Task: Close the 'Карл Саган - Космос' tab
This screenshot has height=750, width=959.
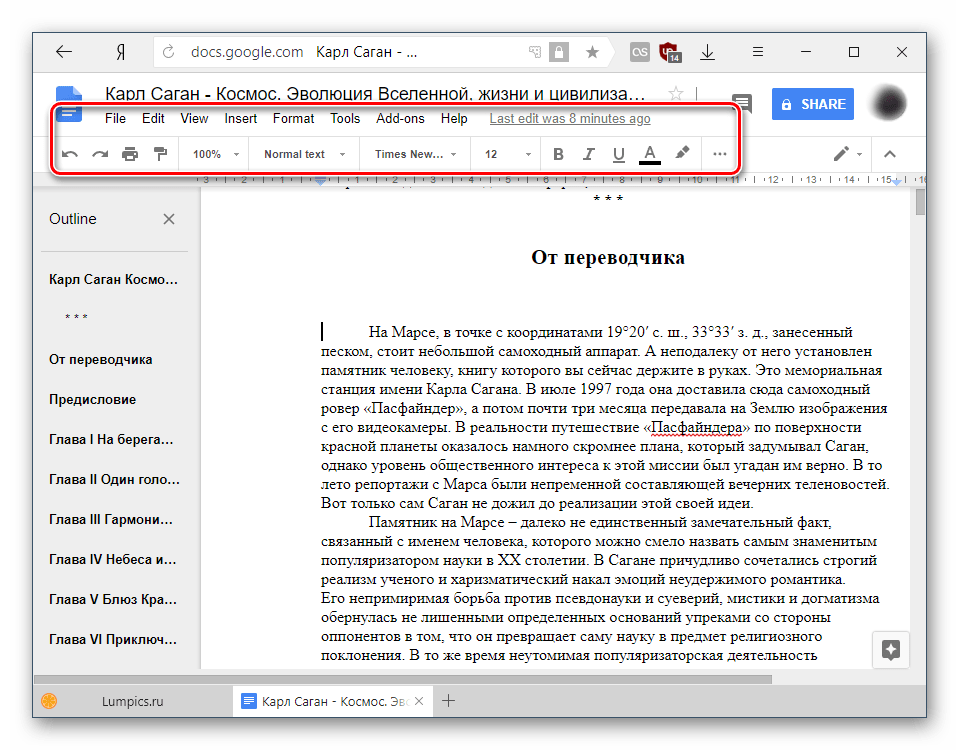Action: point(419,701)
